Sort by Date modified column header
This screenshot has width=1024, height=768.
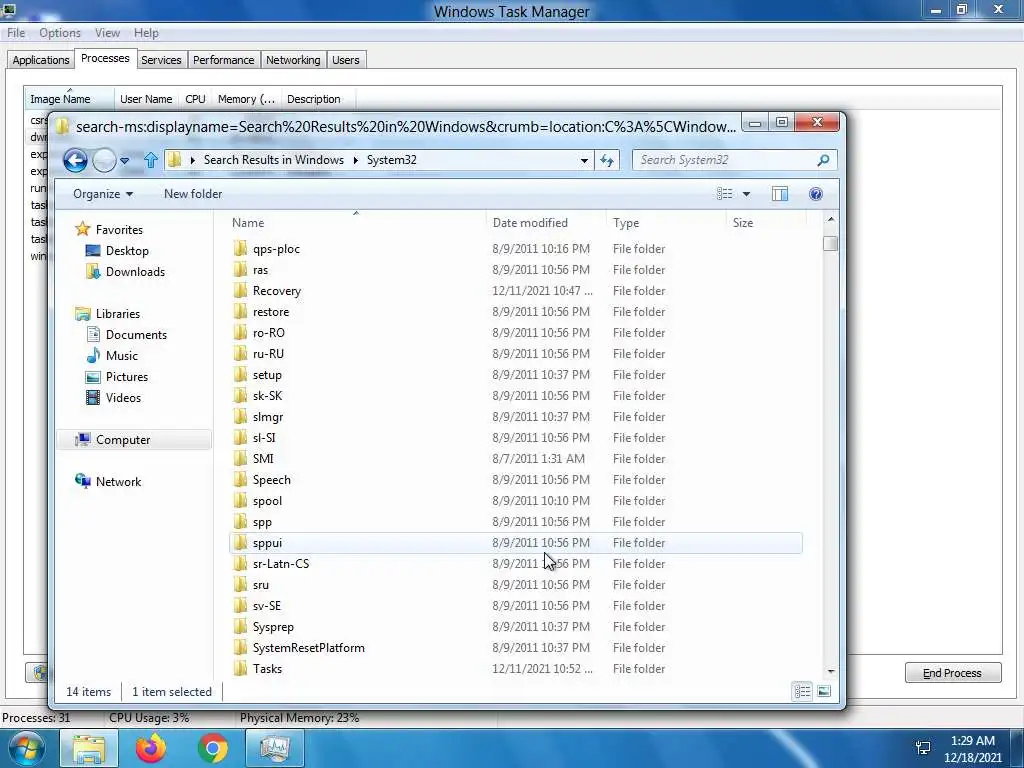tap(546, 223)
